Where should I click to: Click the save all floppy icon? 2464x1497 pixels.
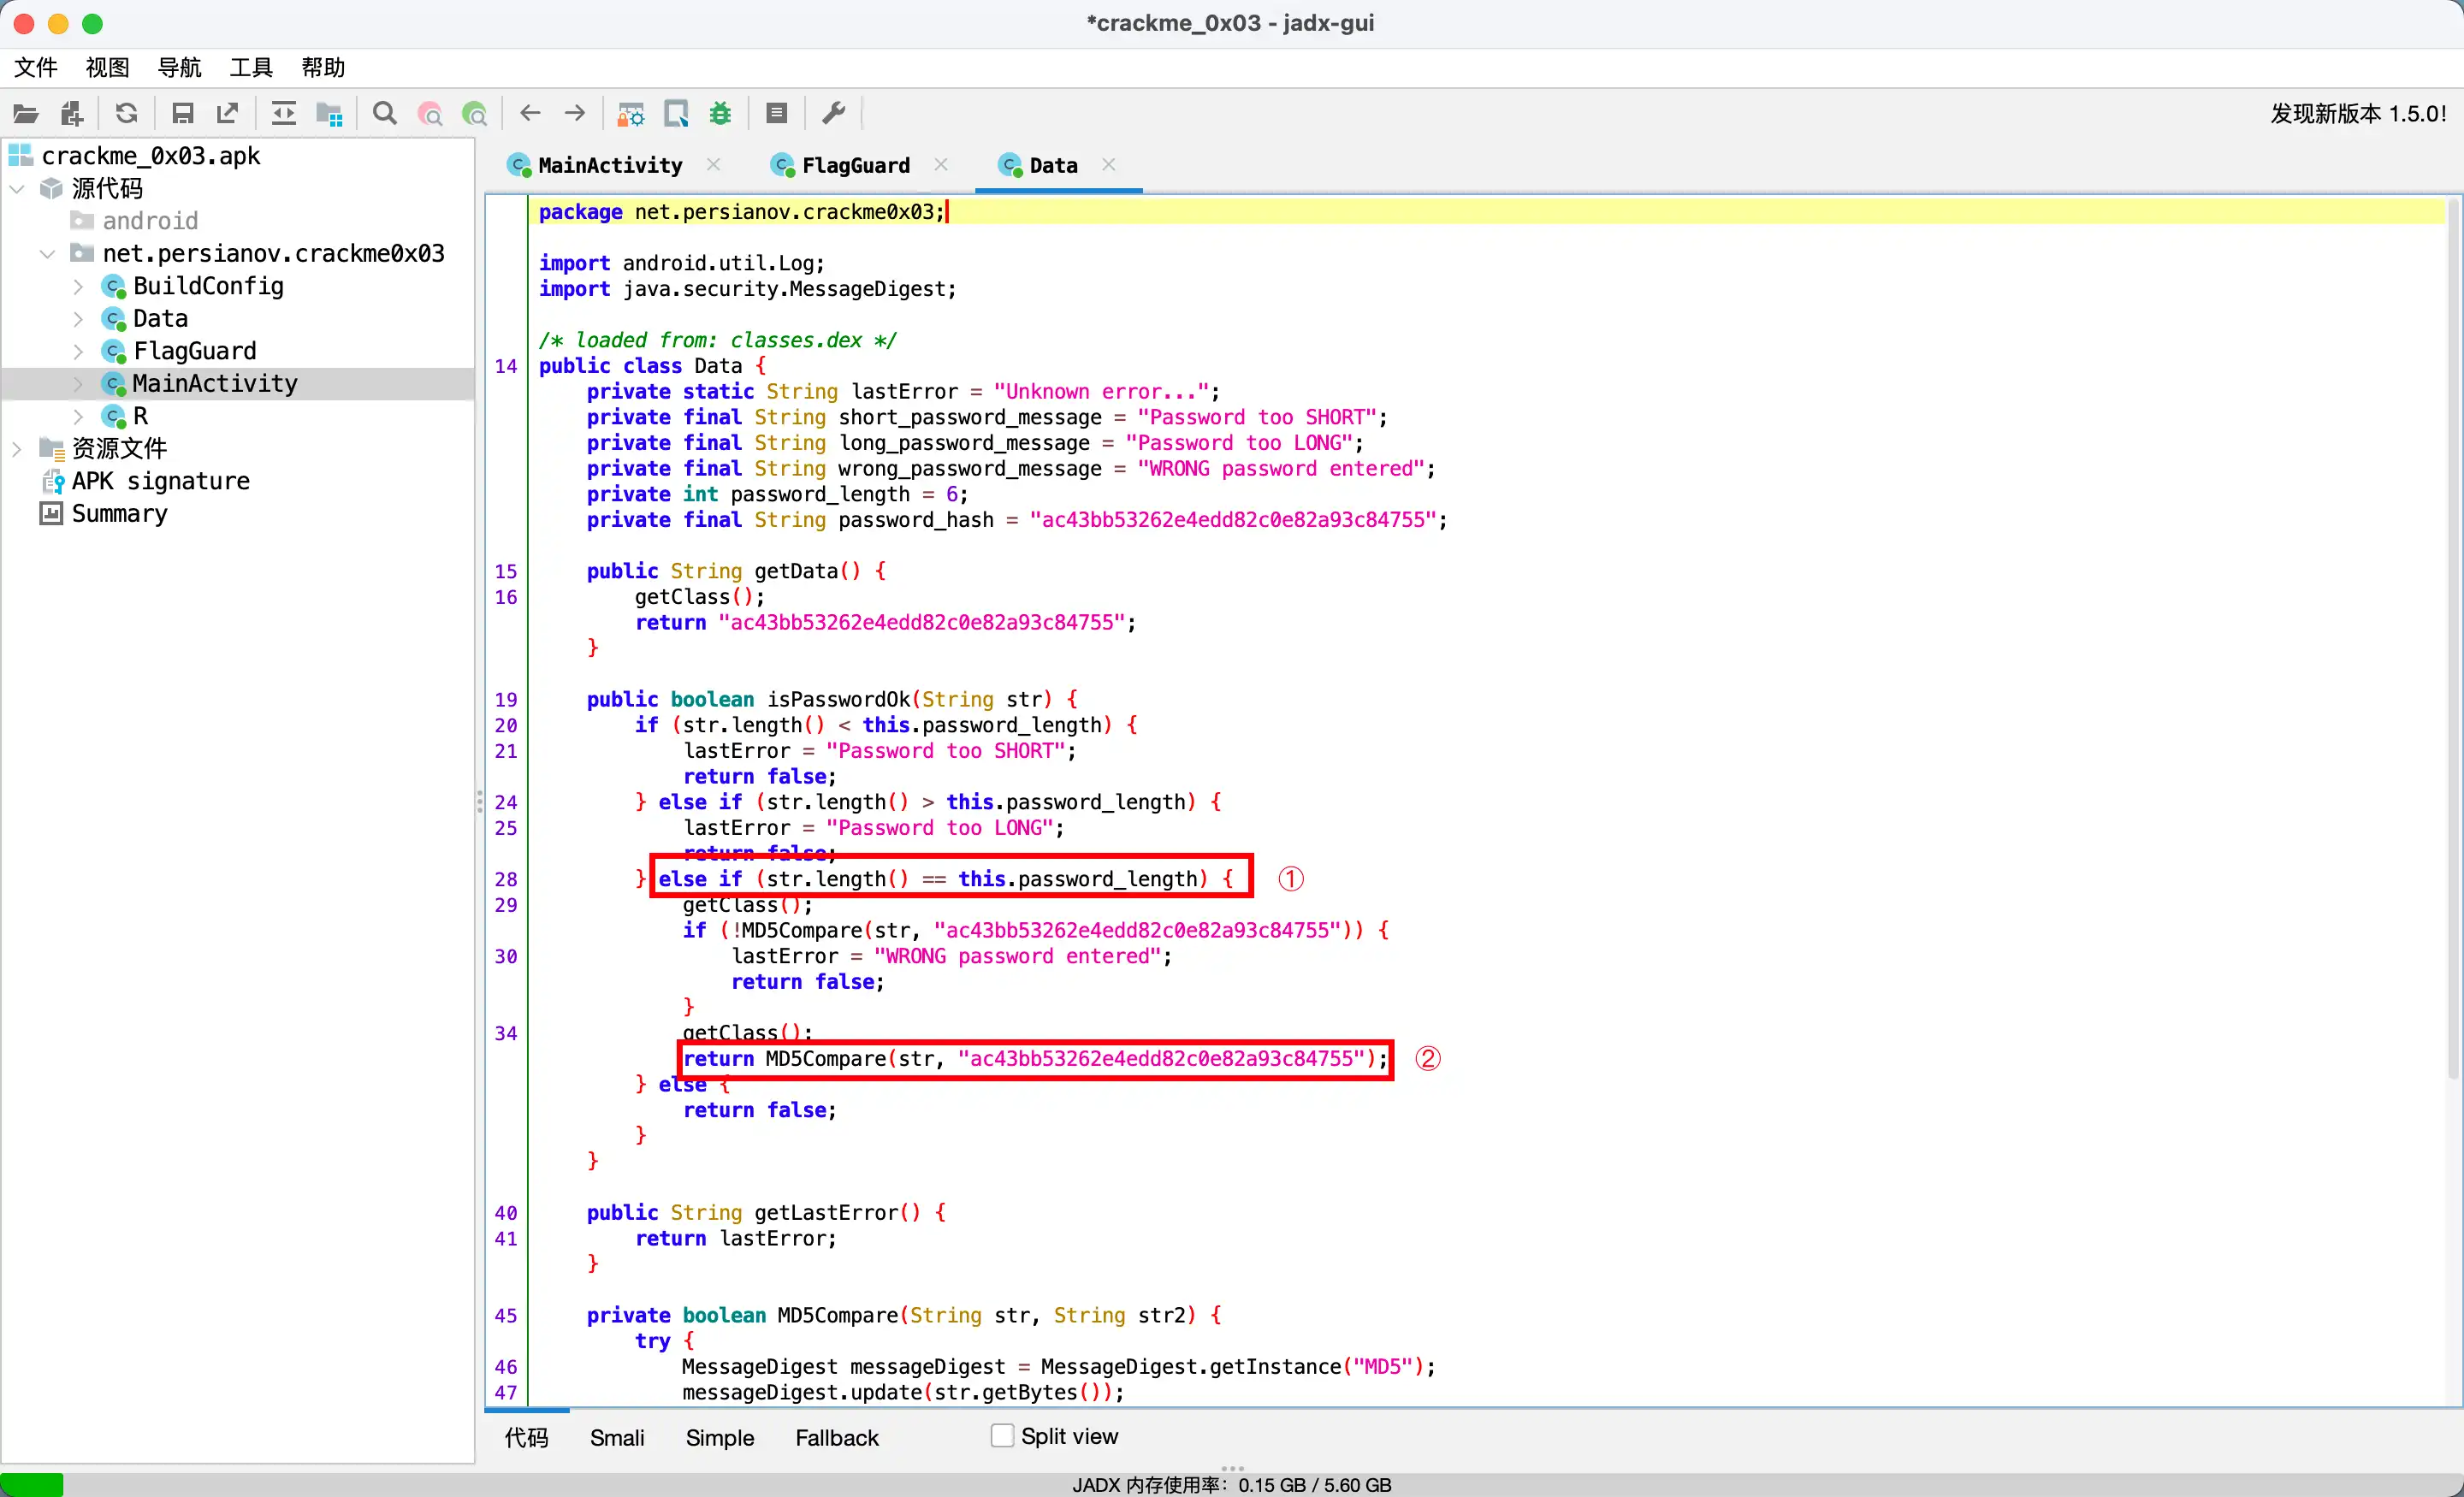click(182, 113)
